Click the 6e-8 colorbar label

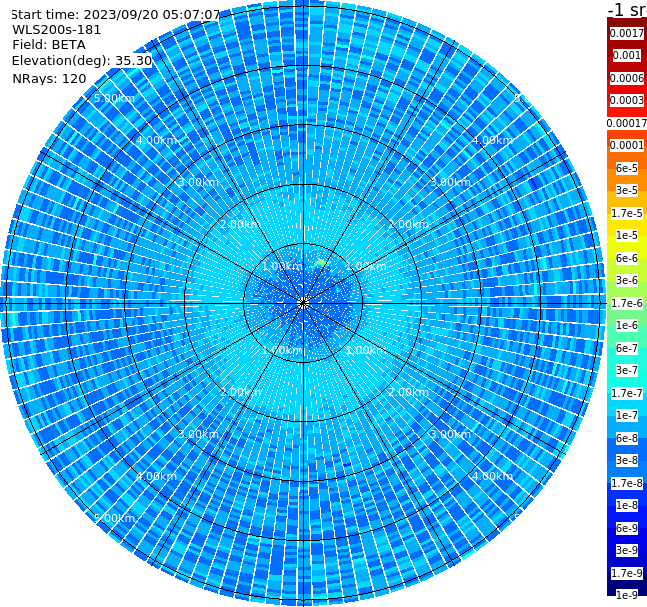627,438
